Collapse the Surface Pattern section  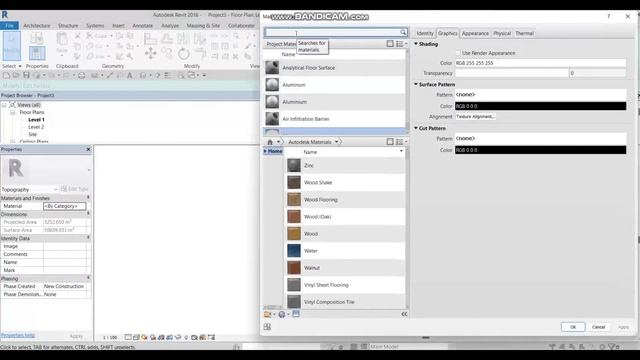click(416, 84)
